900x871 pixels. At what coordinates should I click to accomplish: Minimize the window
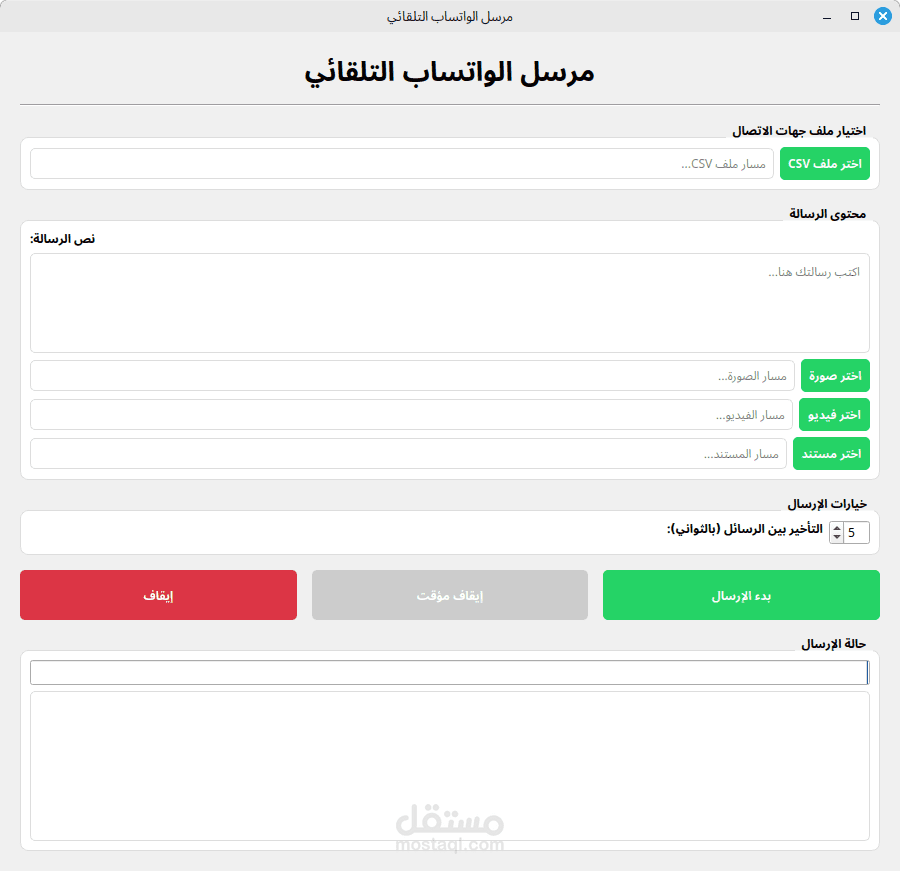827,17
